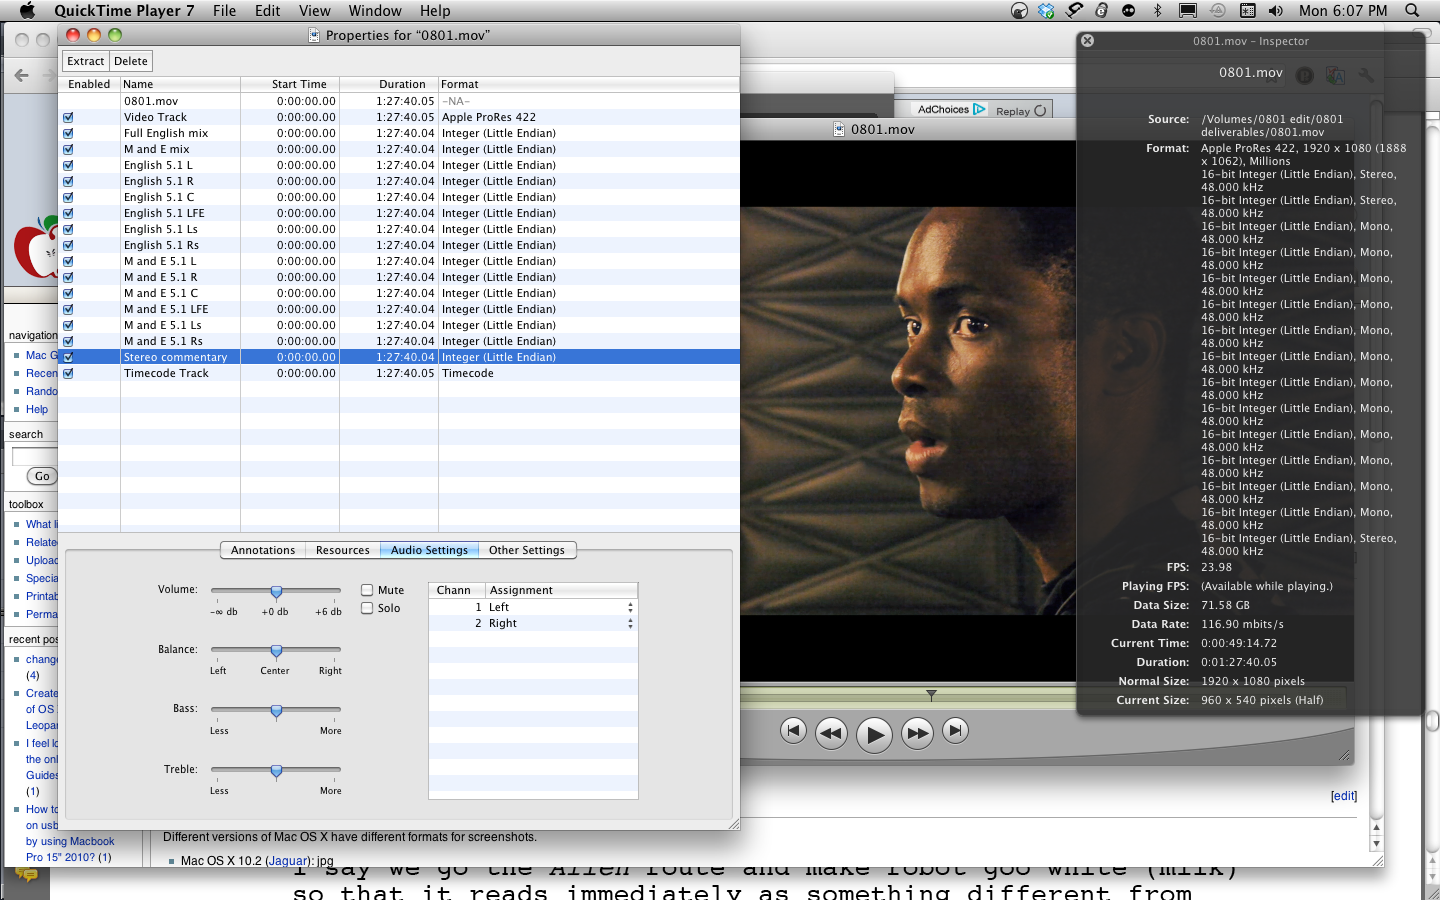
Task: Jump to the movie's beginning with rewind-to-start
Action: click(x=793, y=731)
